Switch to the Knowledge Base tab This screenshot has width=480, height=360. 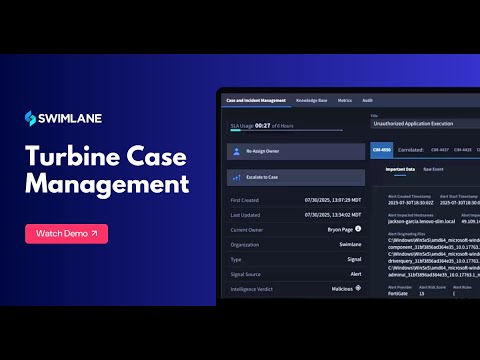click(x=312, y=100)
